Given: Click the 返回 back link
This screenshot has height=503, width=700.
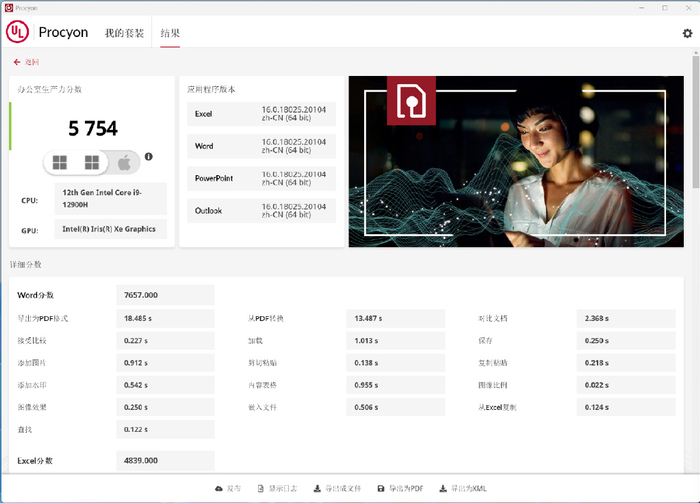Looking at the screenshot, I should click(32, 62).
